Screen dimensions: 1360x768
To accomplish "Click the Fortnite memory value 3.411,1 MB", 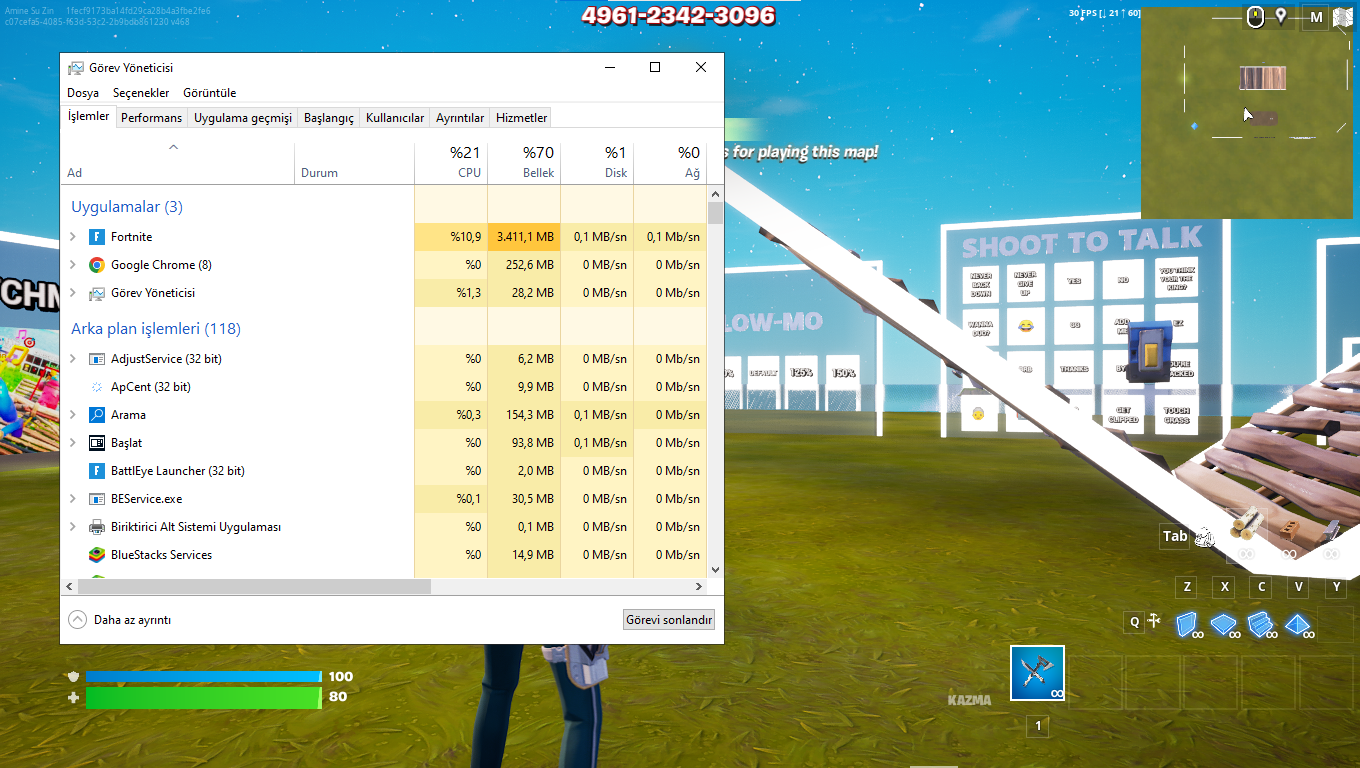I will (524, 237).
